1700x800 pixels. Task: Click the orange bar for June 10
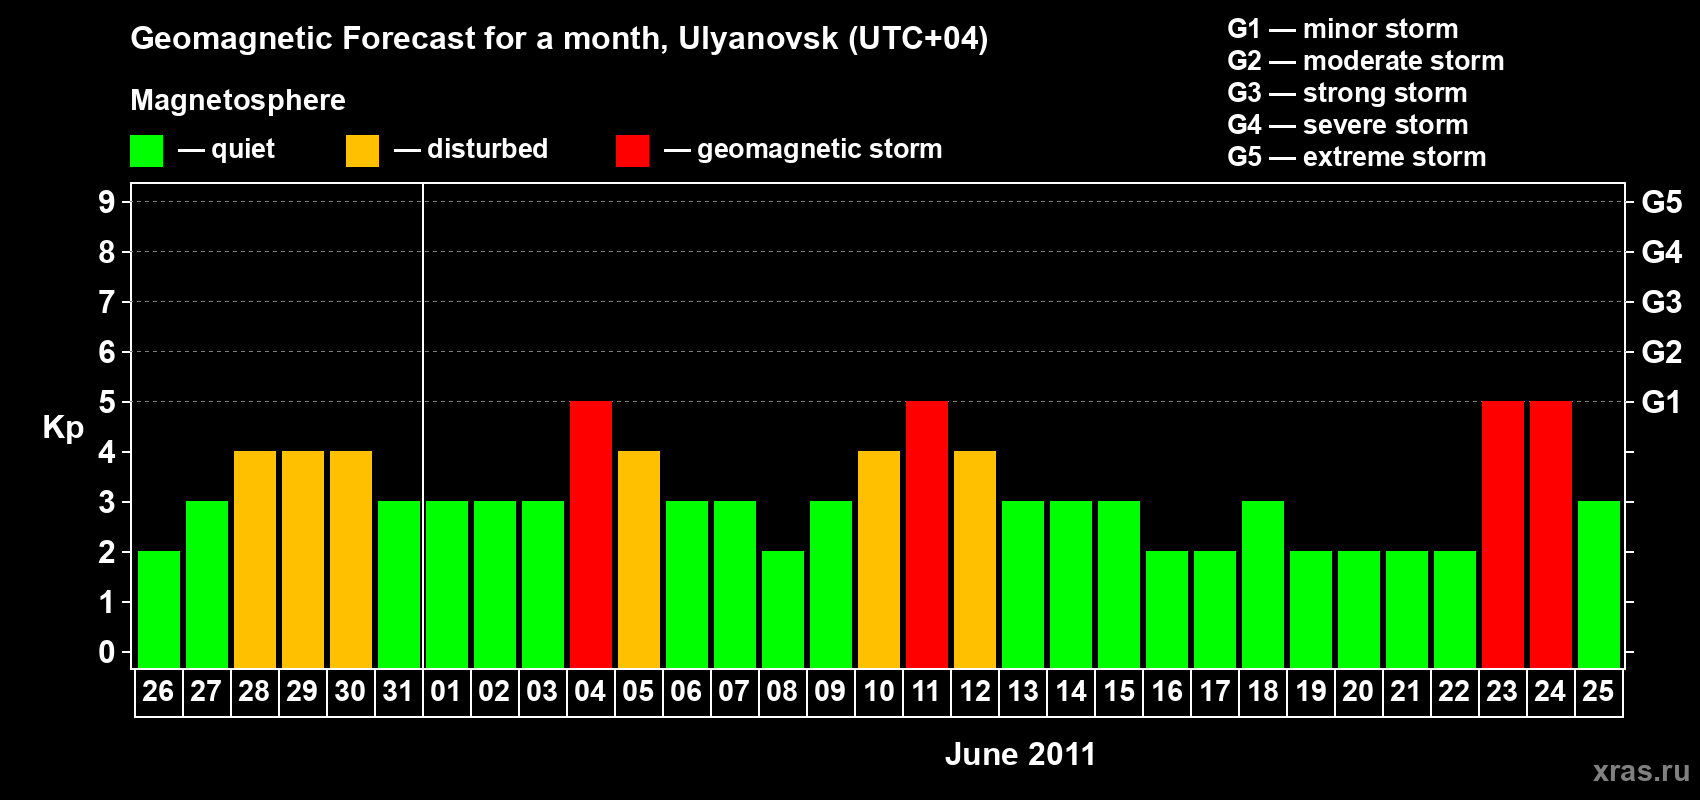[x=879, y=560]
